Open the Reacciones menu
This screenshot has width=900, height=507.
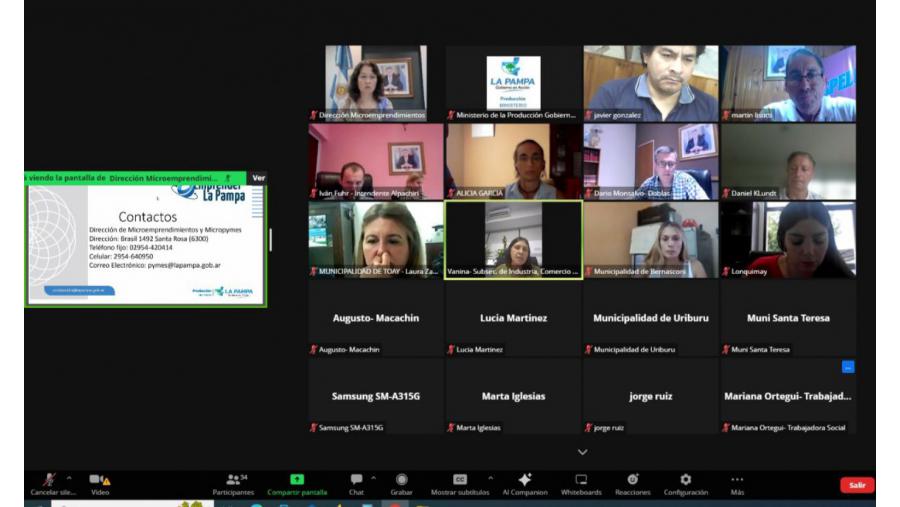pos(633,484)
